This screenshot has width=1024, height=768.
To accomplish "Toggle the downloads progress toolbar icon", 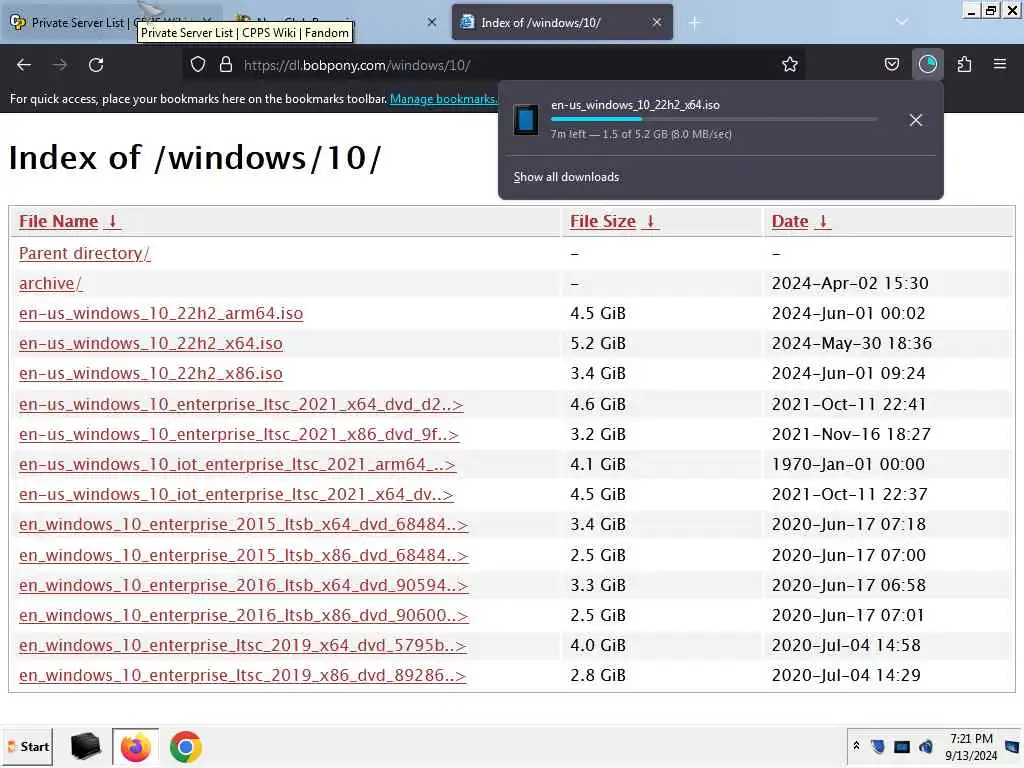I will pyautogui.click(x=927, y=64).
